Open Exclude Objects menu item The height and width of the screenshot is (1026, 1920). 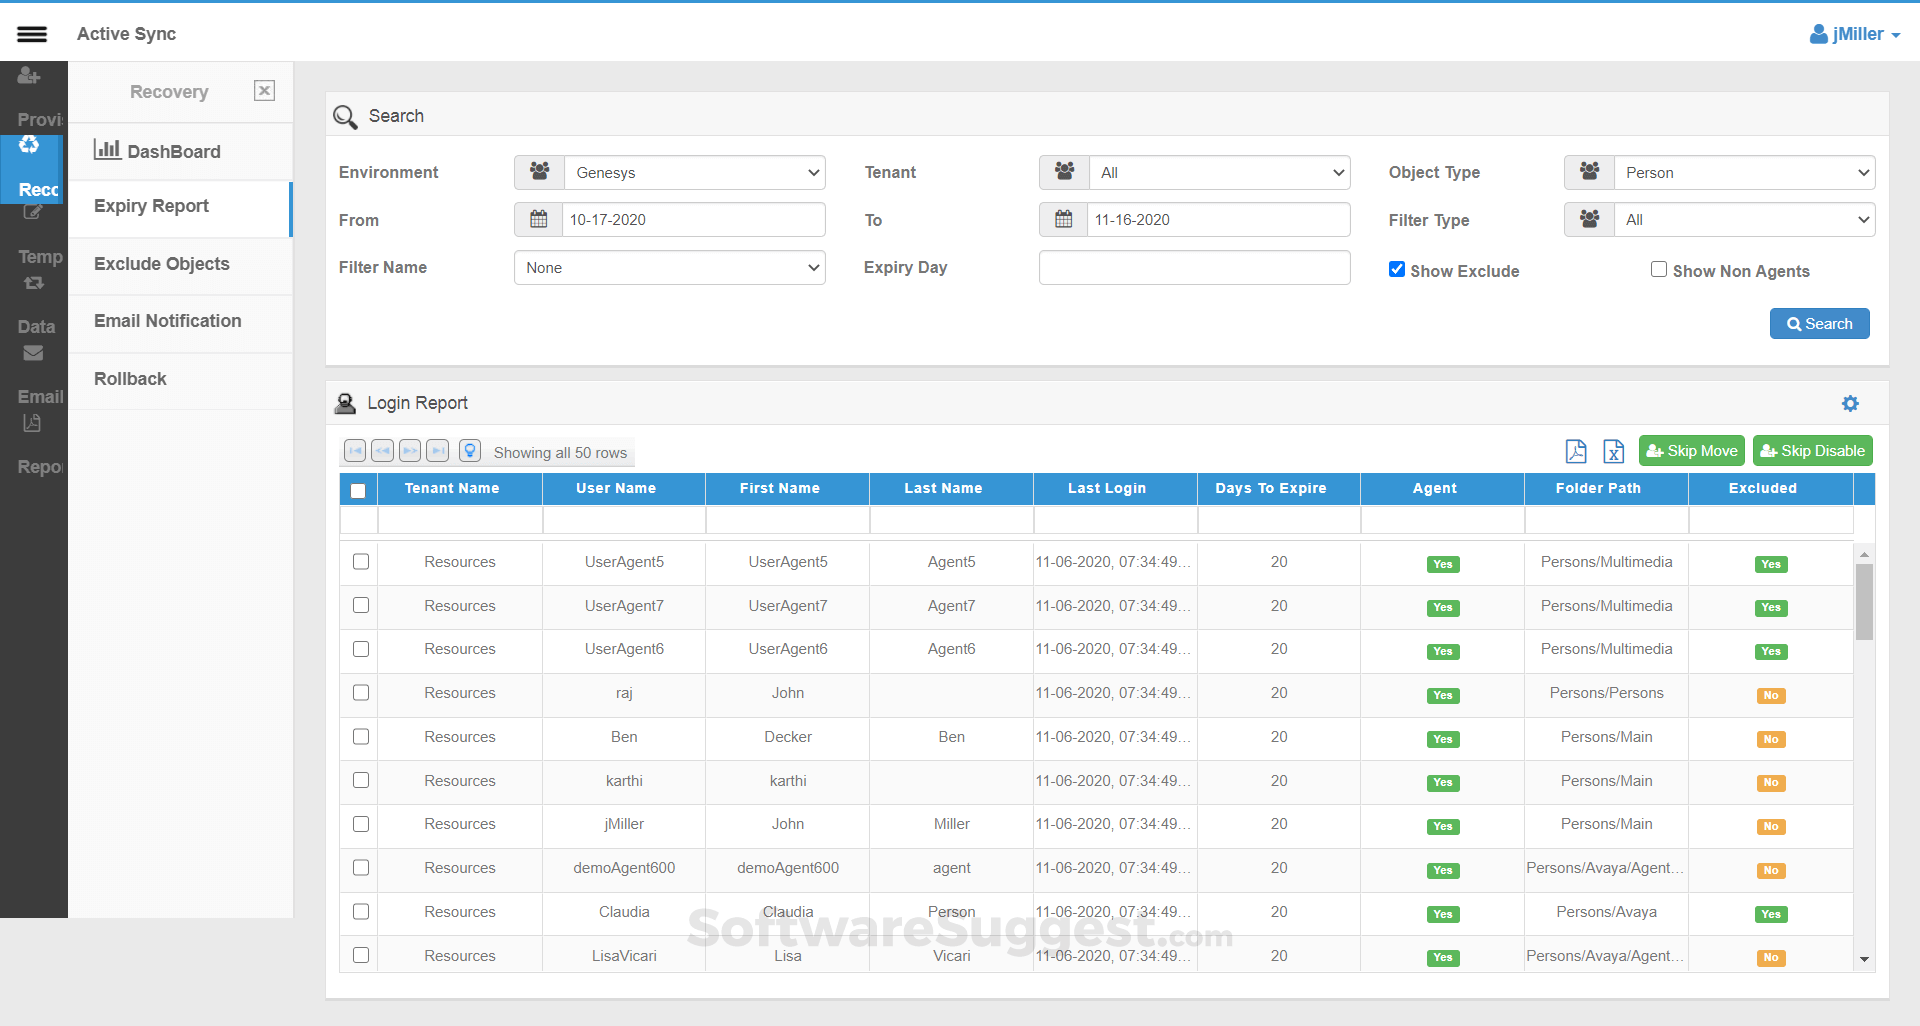(162, 264)
